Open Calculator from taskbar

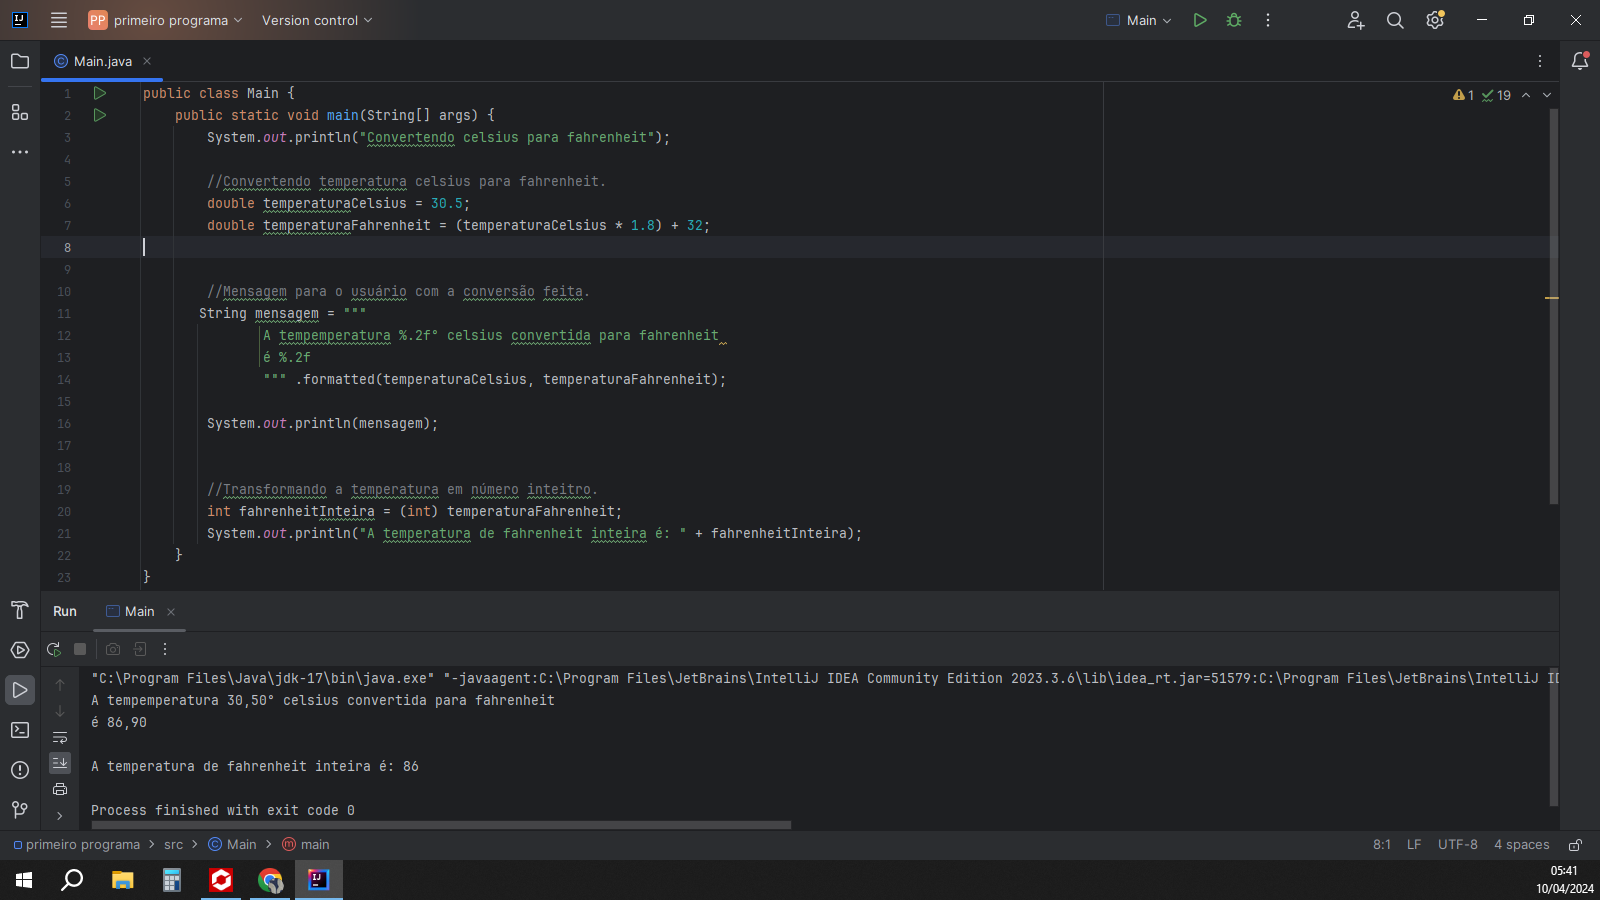(172, 880)
